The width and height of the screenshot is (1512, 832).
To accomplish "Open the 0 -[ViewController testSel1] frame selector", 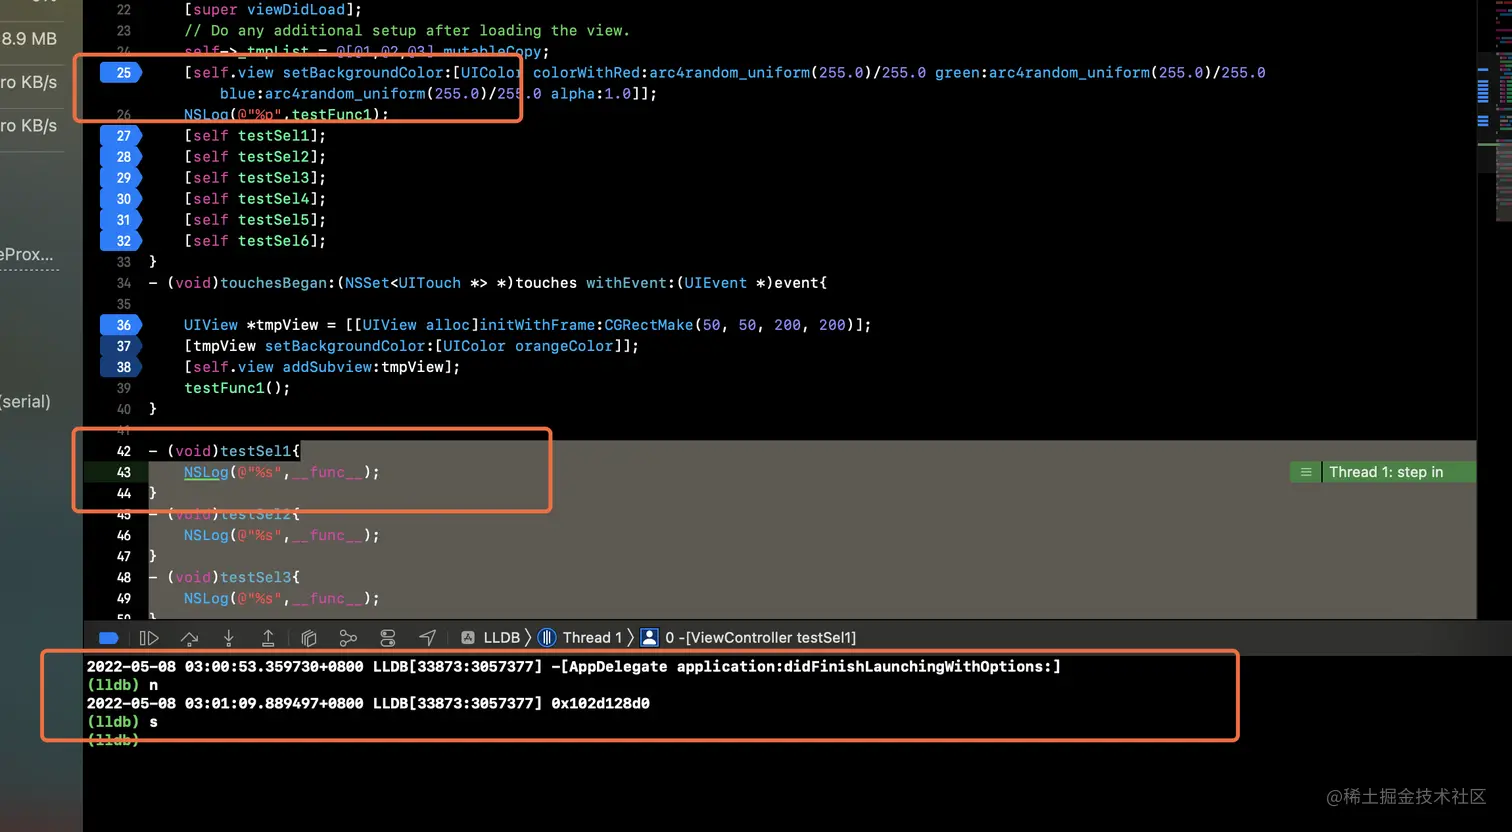I will (x=748, y=638).
